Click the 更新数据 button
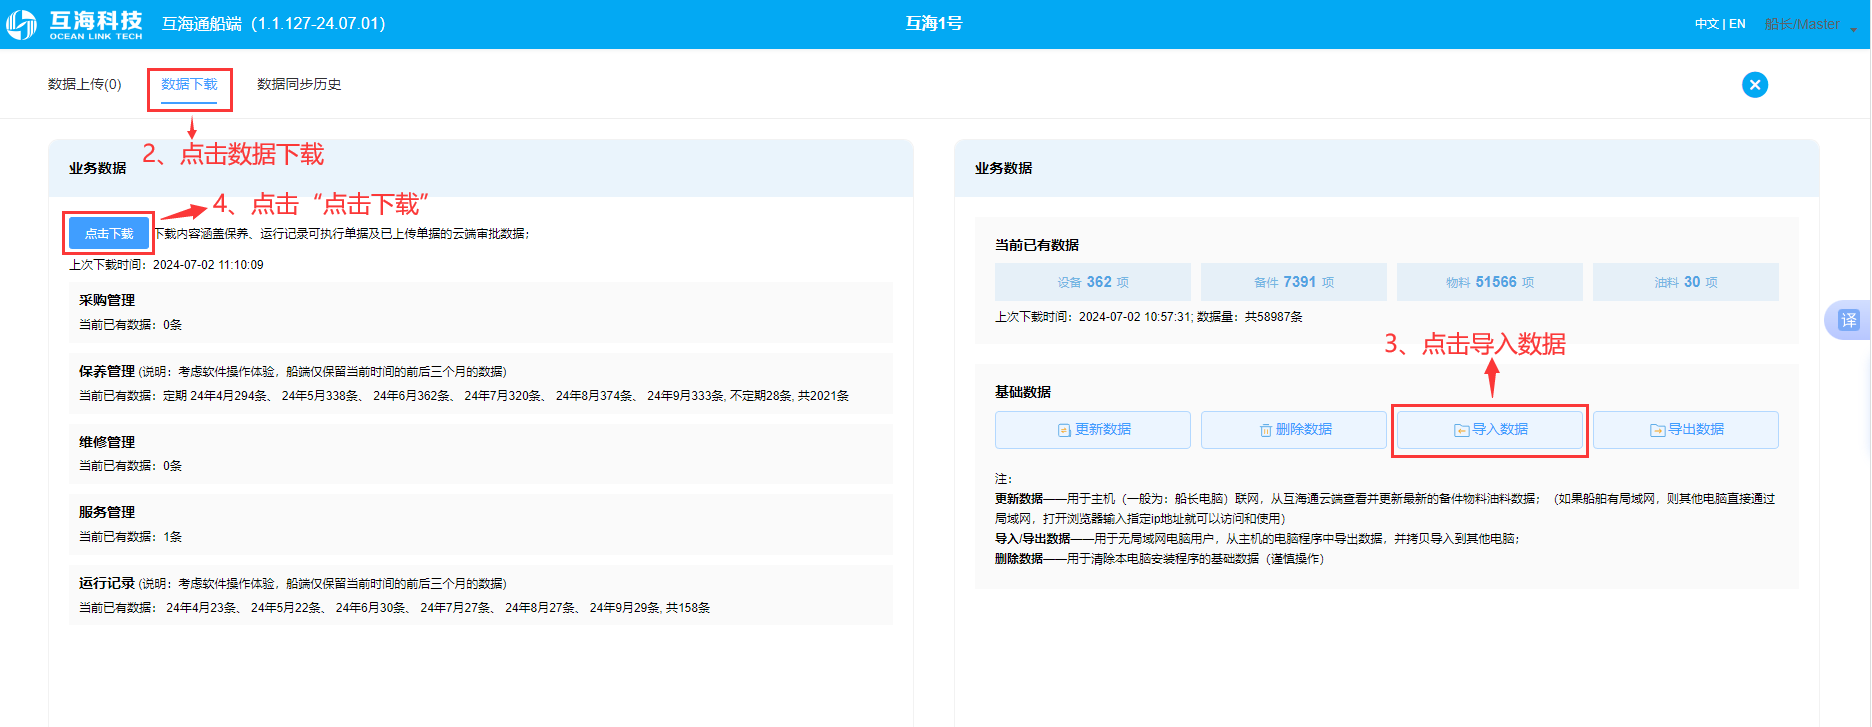This screenshot has width=1872, height=727. point(1092,429)
